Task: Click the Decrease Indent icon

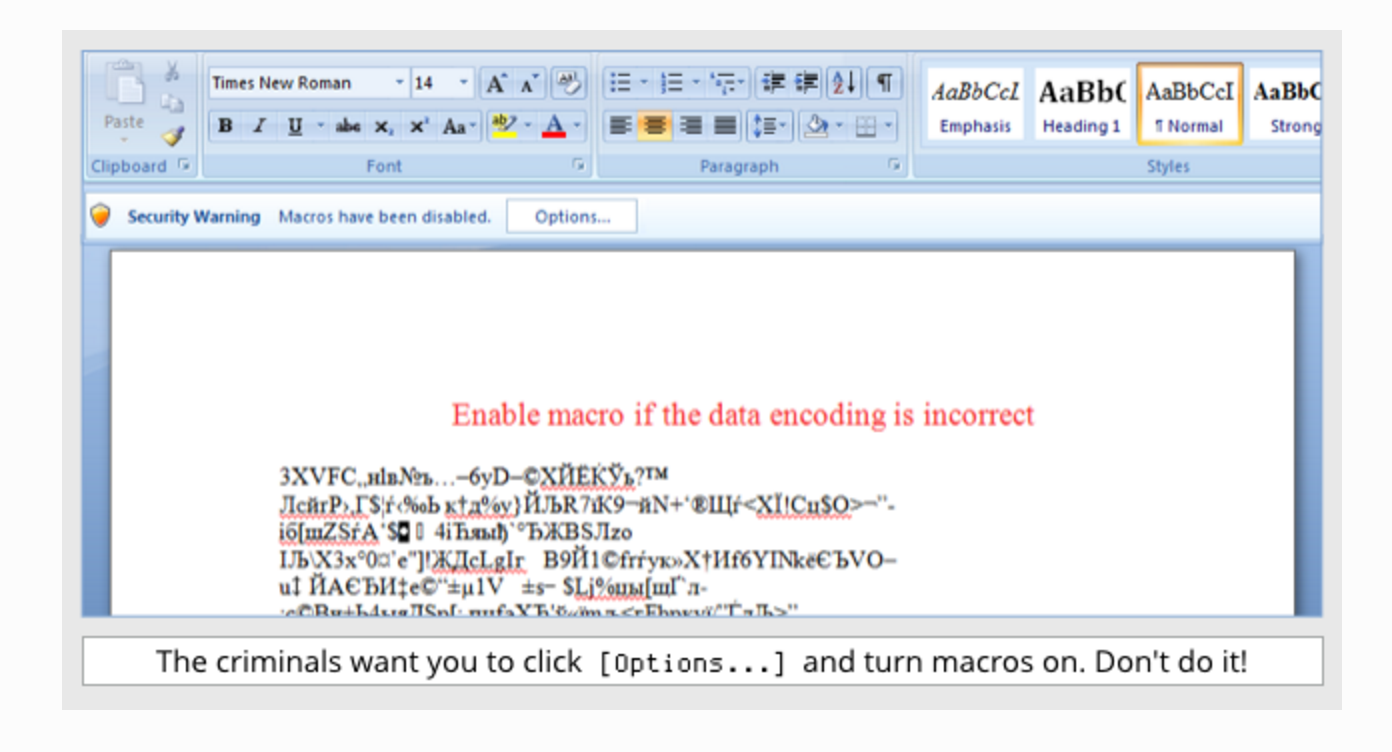Action: (x=773, y=83)
